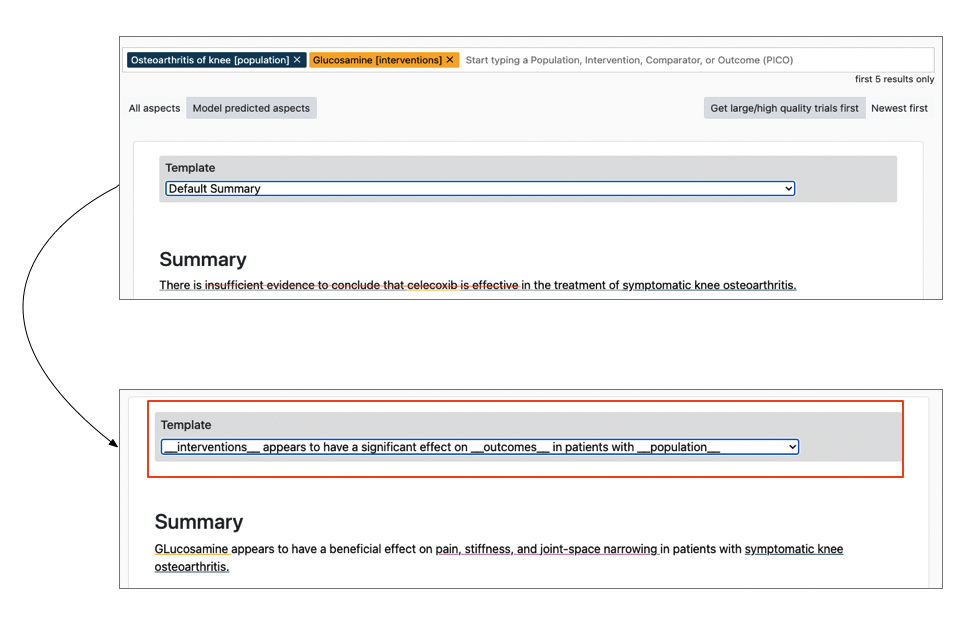Image resolution: width=973 pixels, height=621 pixels.
Task: Sort results by Newest first
Action: [x=899, y=108]
